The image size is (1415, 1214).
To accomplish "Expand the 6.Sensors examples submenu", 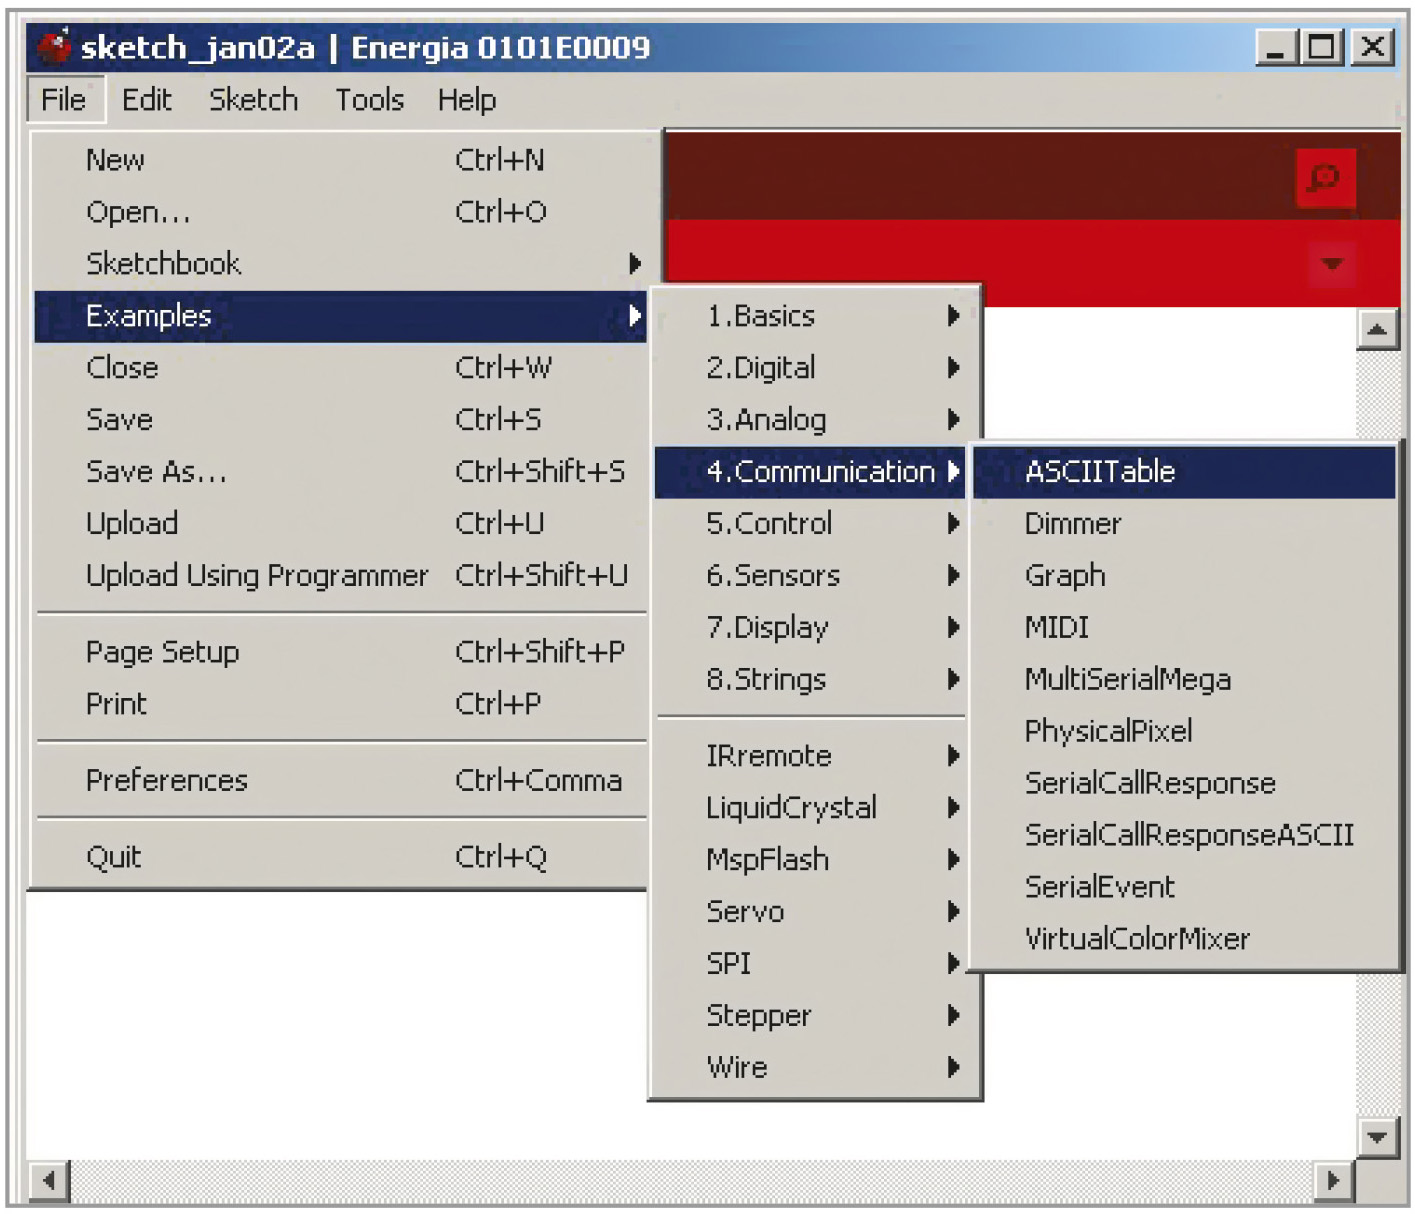I will pos(811,576).
